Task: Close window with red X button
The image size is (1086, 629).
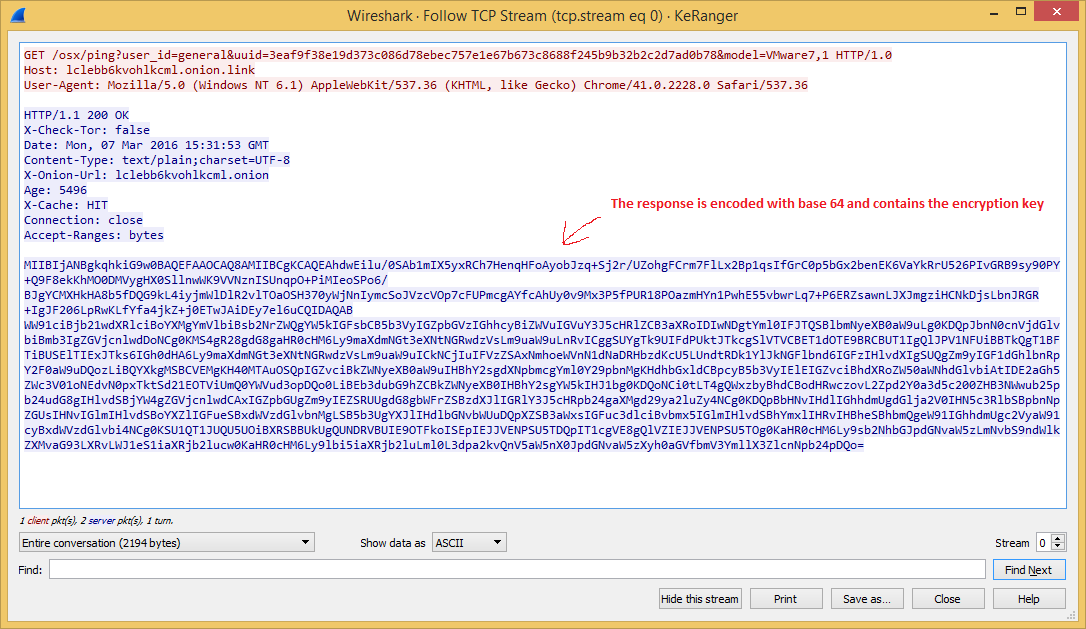Action: 1057,12
